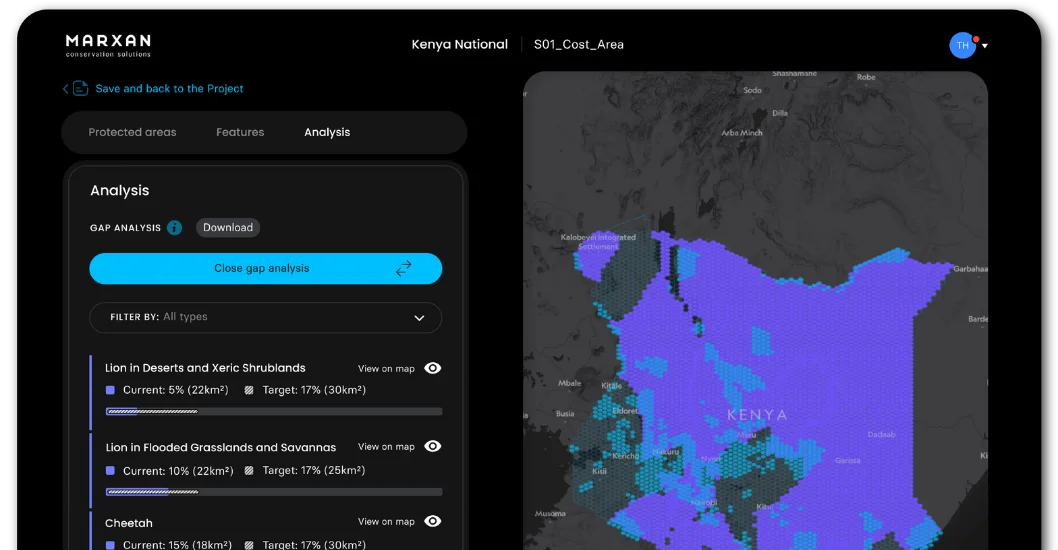The width and height of the screenshot is (1058, 550).
Task: Expand the user menu dropdown arrow
Action: (x=985, y=46)
